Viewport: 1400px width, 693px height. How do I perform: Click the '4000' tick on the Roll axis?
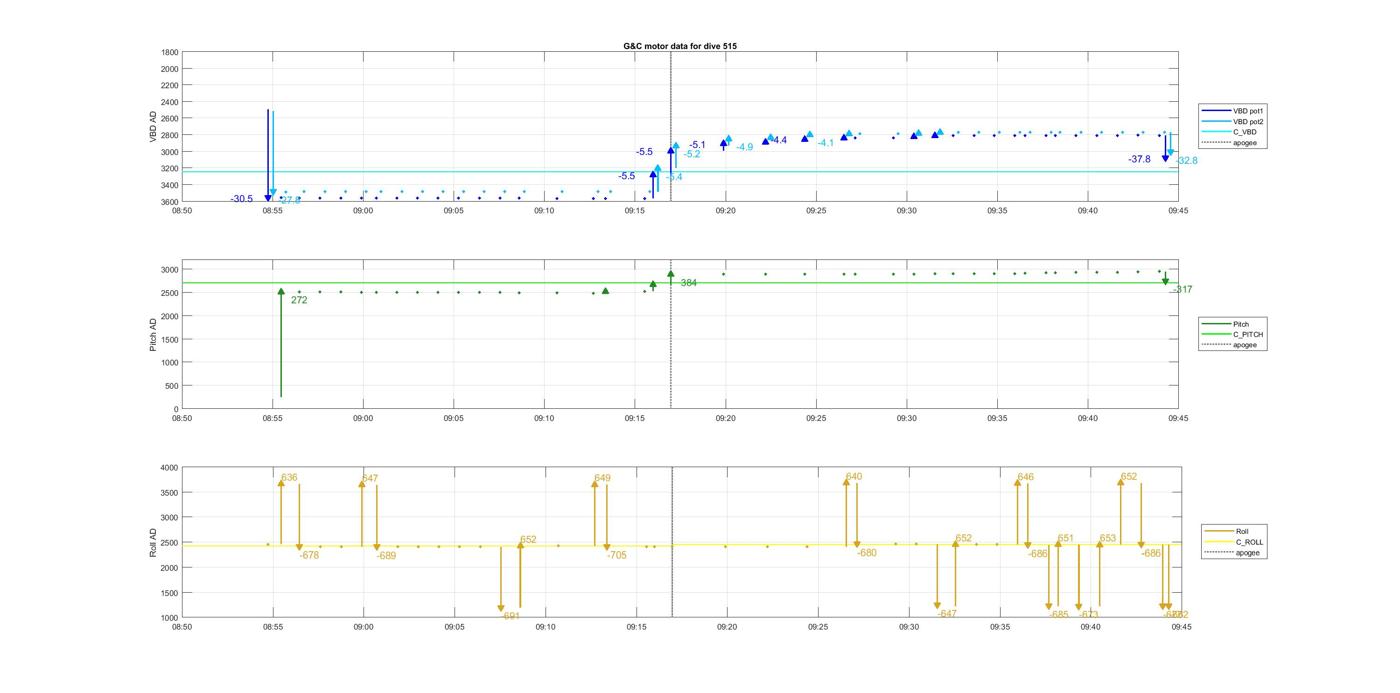tap(169, 468)
